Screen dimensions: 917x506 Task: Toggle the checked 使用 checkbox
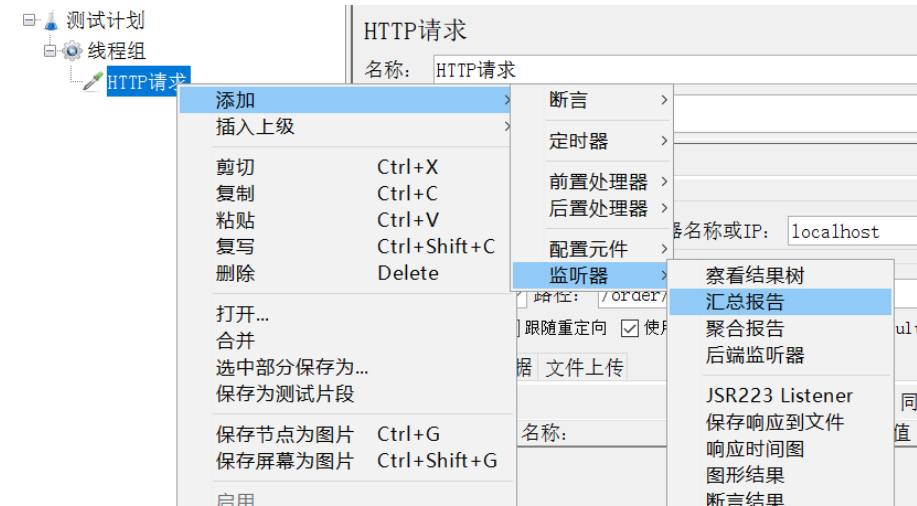[630, 328]
